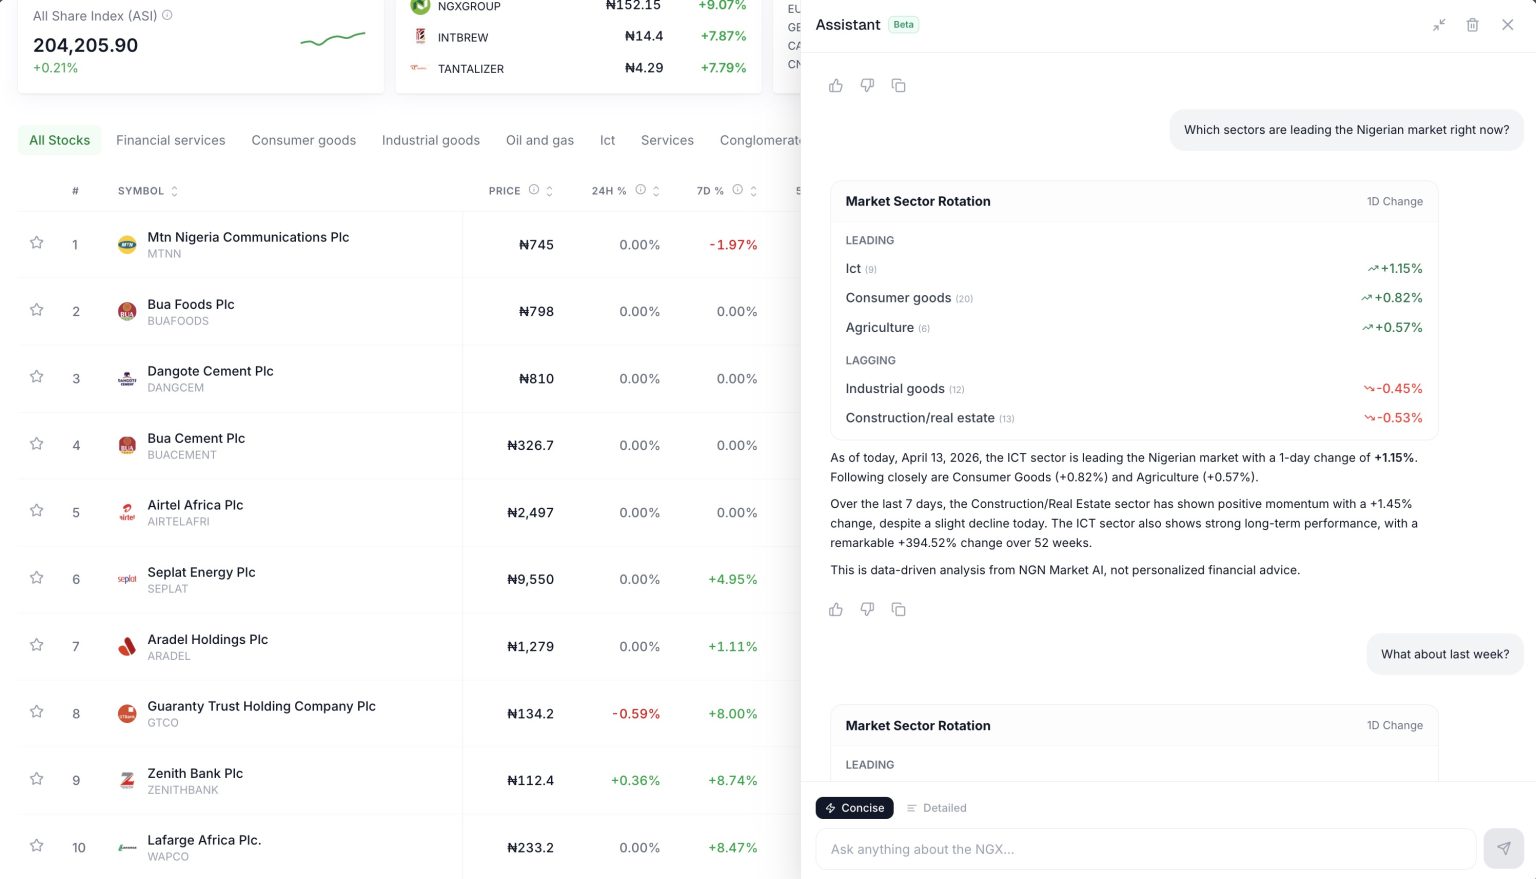
Task: Open BUACEMENT company logo
Action: coord(127,445)
